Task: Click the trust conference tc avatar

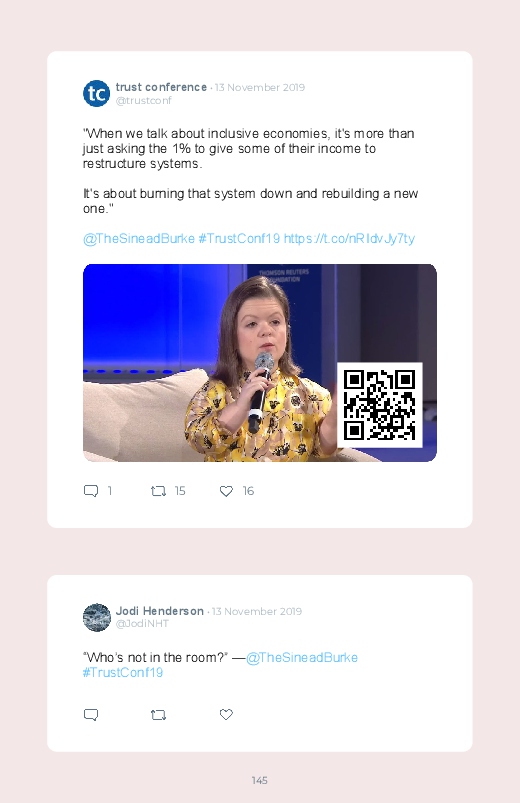Action: tap(96, 93)
